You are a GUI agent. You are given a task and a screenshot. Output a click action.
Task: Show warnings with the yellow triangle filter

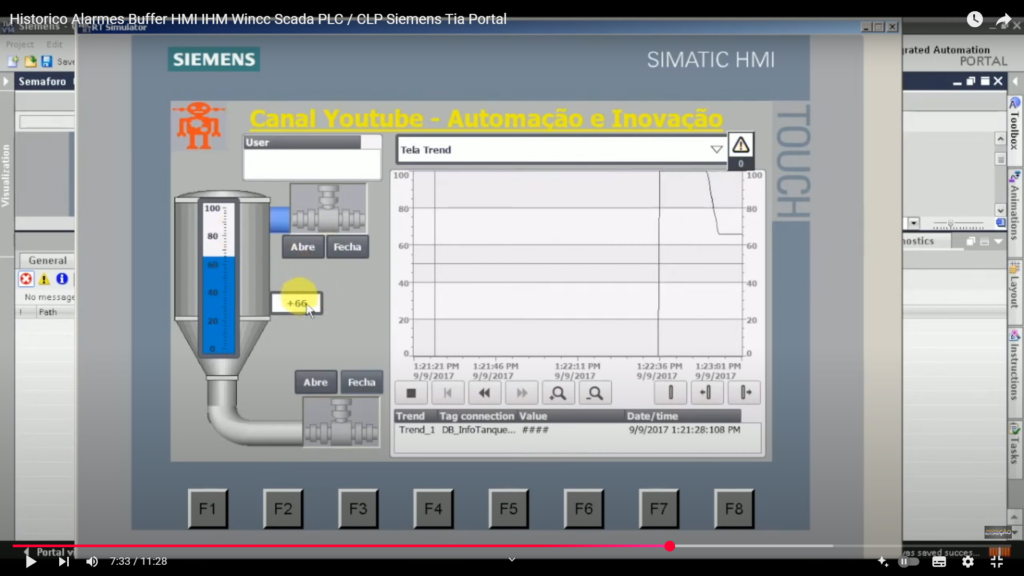pyautogui.click(x=44, y=280)
